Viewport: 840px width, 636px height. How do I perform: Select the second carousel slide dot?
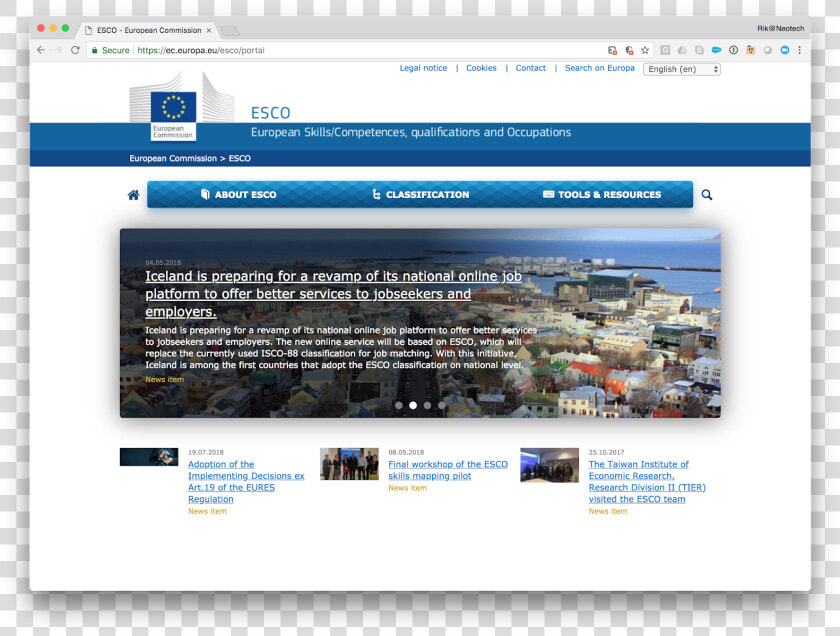pyautogui.click(x=413, y=406)
